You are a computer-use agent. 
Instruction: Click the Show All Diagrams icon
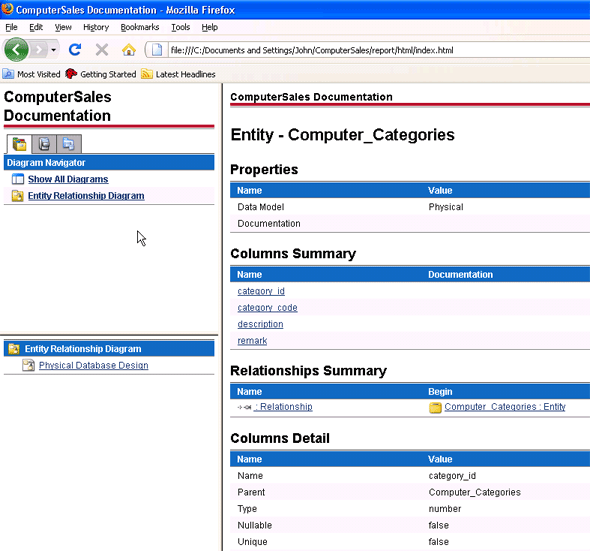[17, 179]
